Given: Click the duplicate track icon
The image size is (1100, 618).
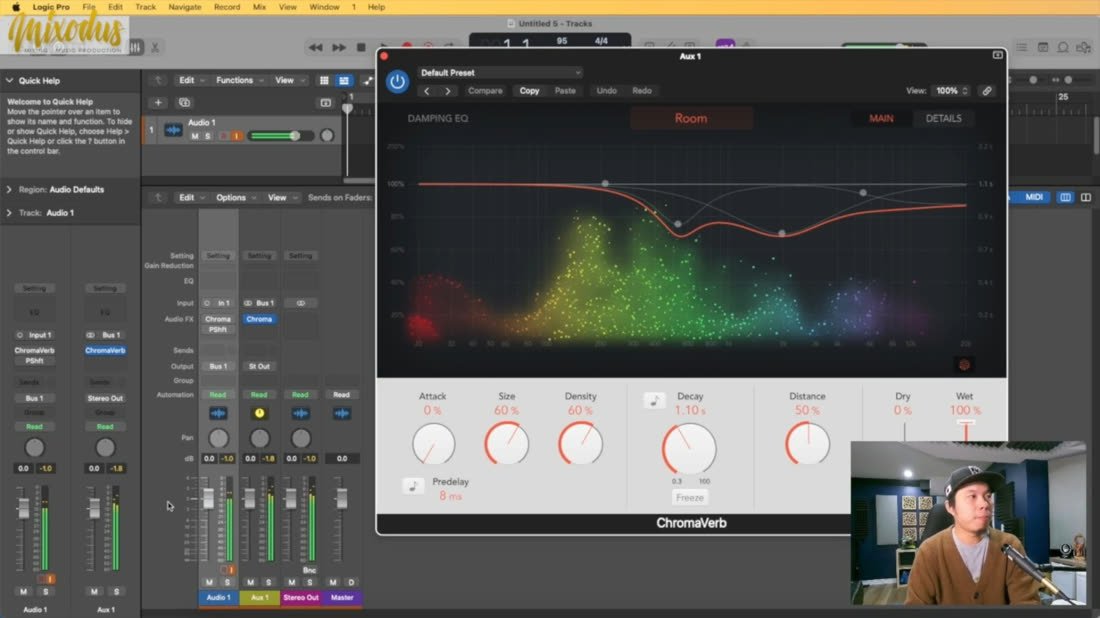Looking at the screenshot, I should coord(185,102).
